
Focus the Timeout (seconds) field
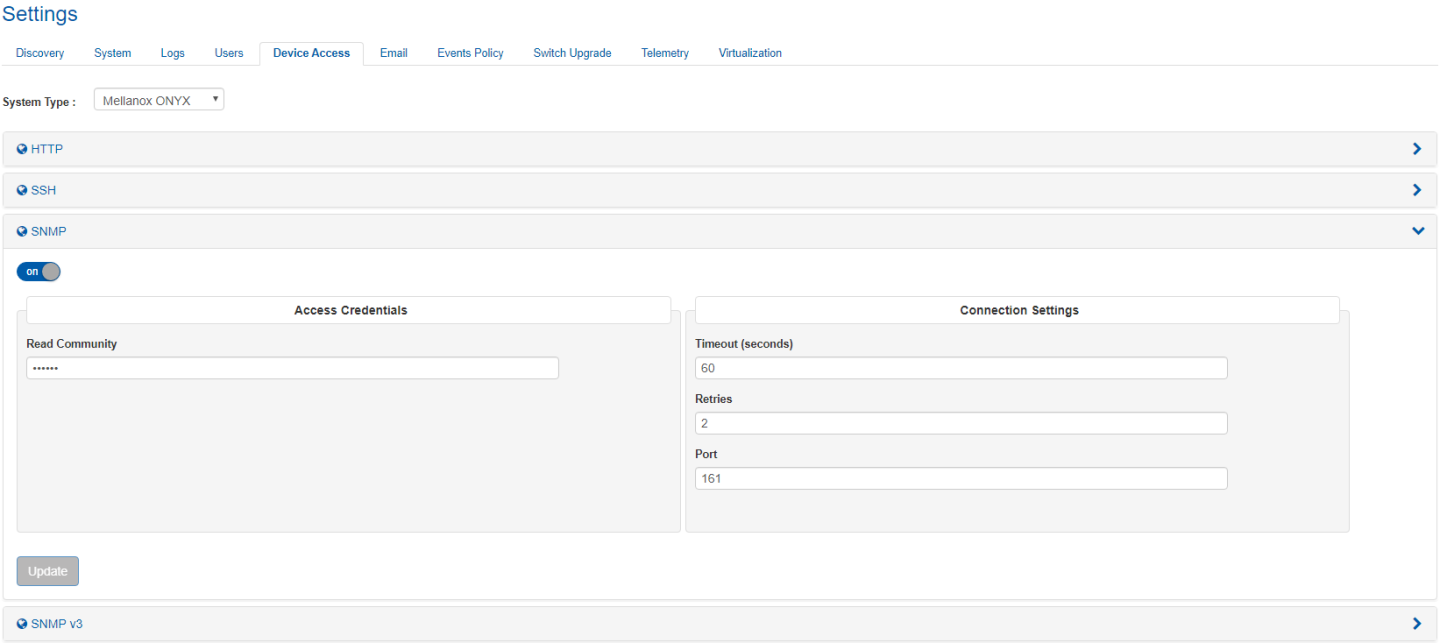(x=960, y=368)
